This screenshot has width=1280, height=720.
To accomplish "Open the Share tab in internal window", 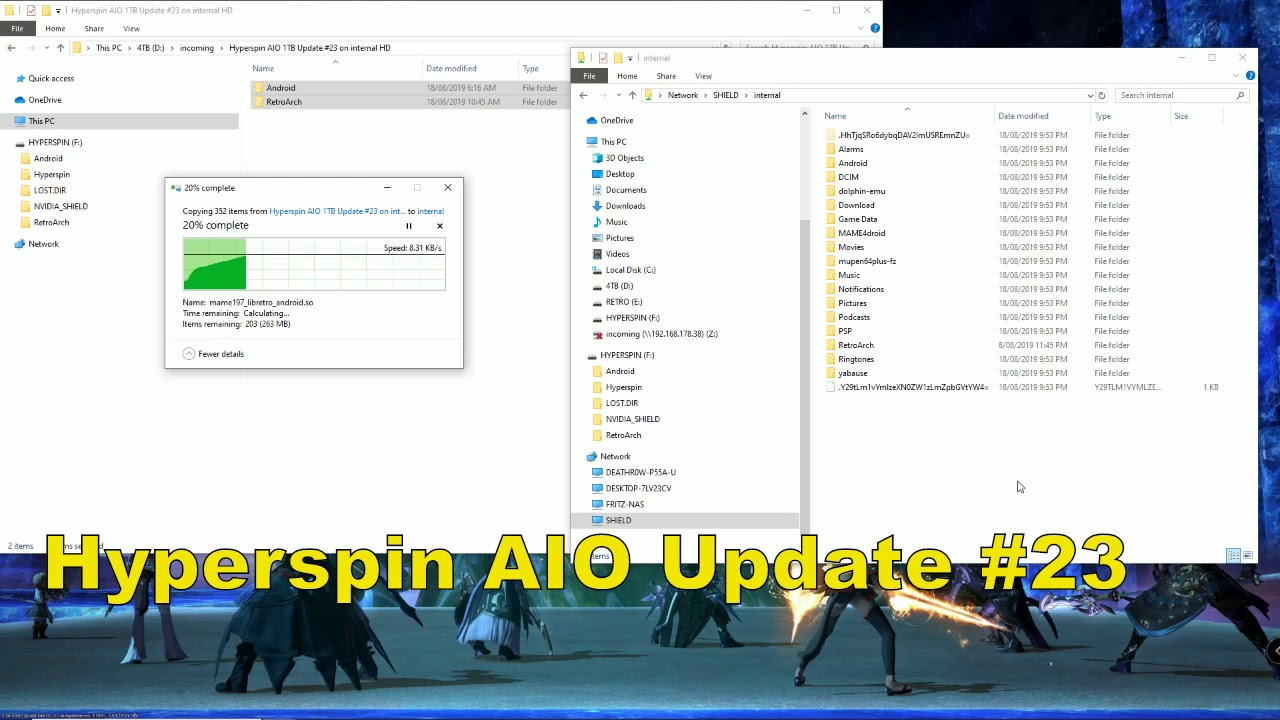I will (666, 76).
